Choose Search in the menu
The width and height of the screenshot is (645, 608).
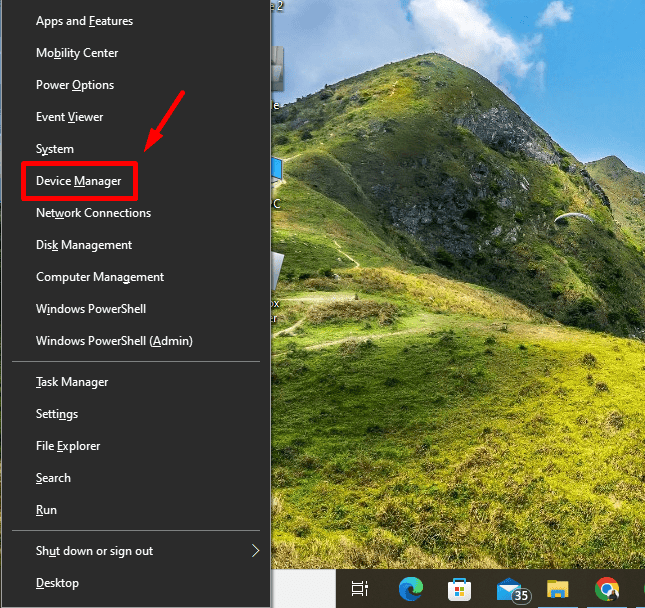(136, 478)
